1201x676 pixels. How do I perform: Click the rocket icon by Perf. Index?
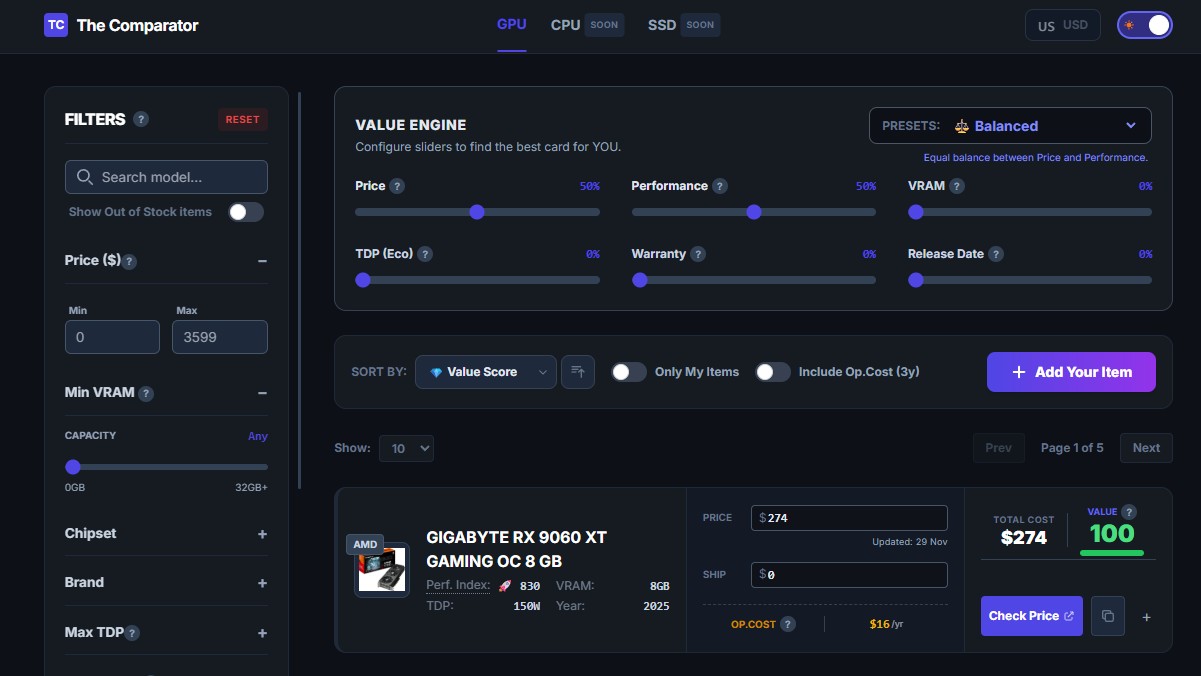click(x=505, y=586)
